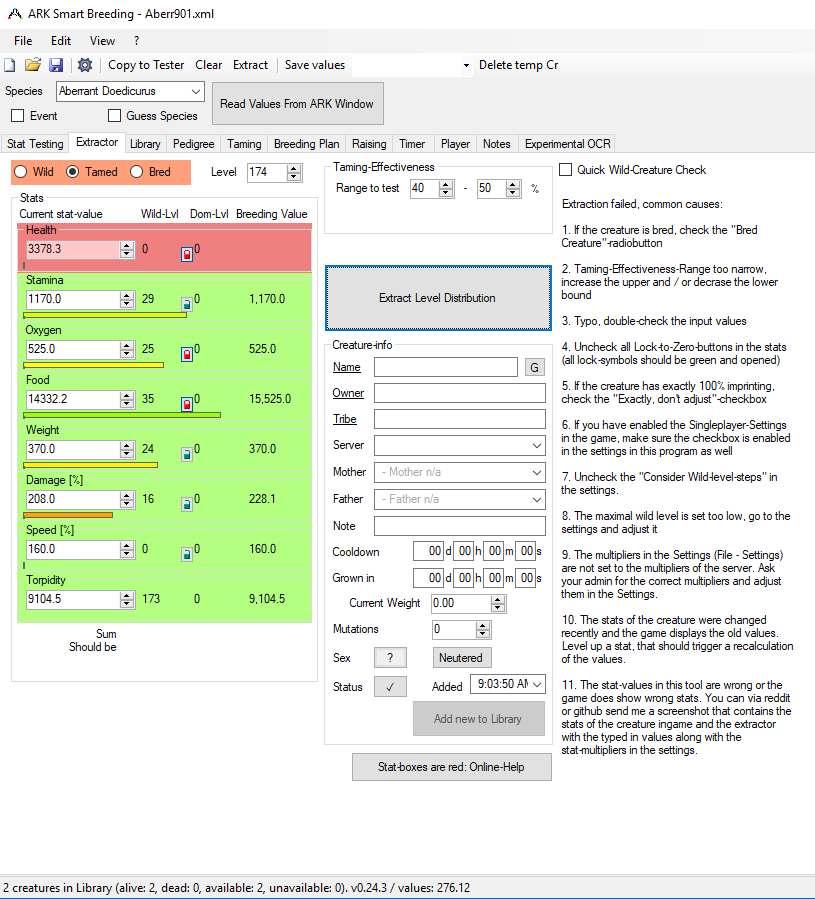Open a creature file using the folder icon

(33, 64)
